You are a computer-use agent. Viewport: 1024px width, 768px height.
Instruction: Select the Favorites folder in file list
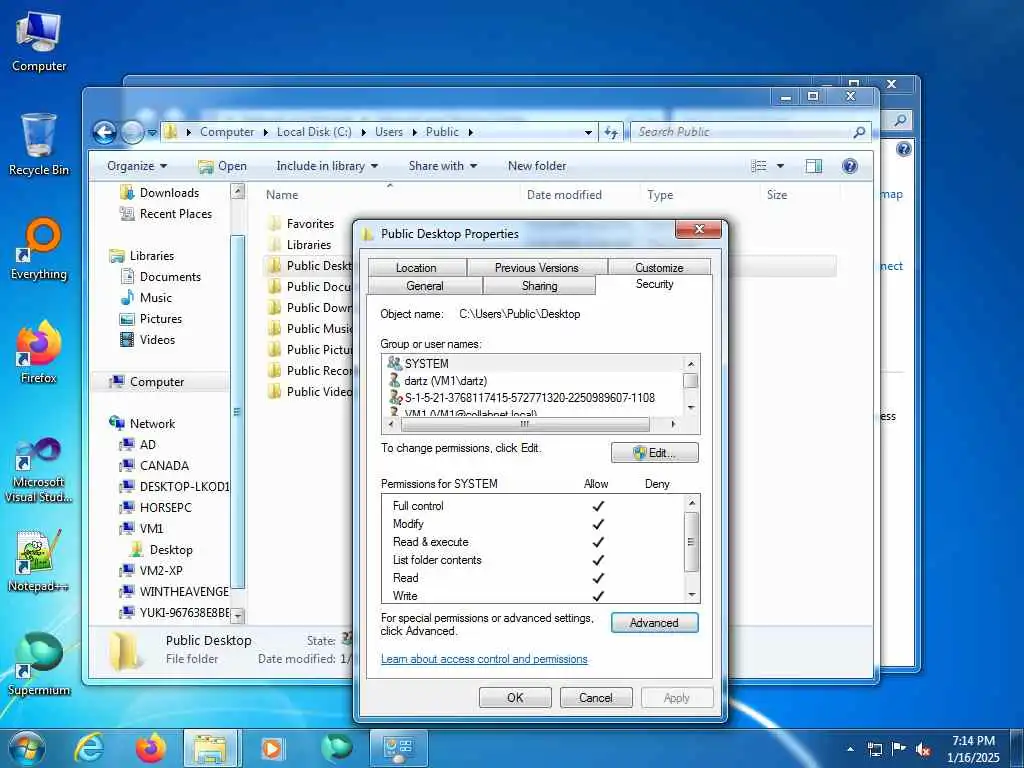coord(310,224)
